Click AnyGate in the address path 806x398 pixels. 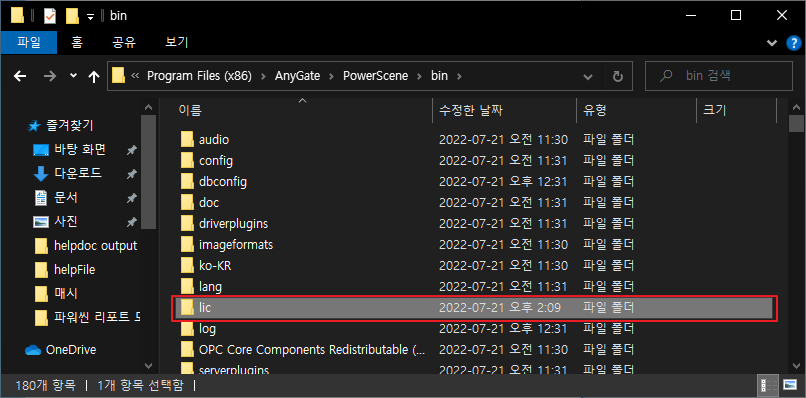click(297, 76)
